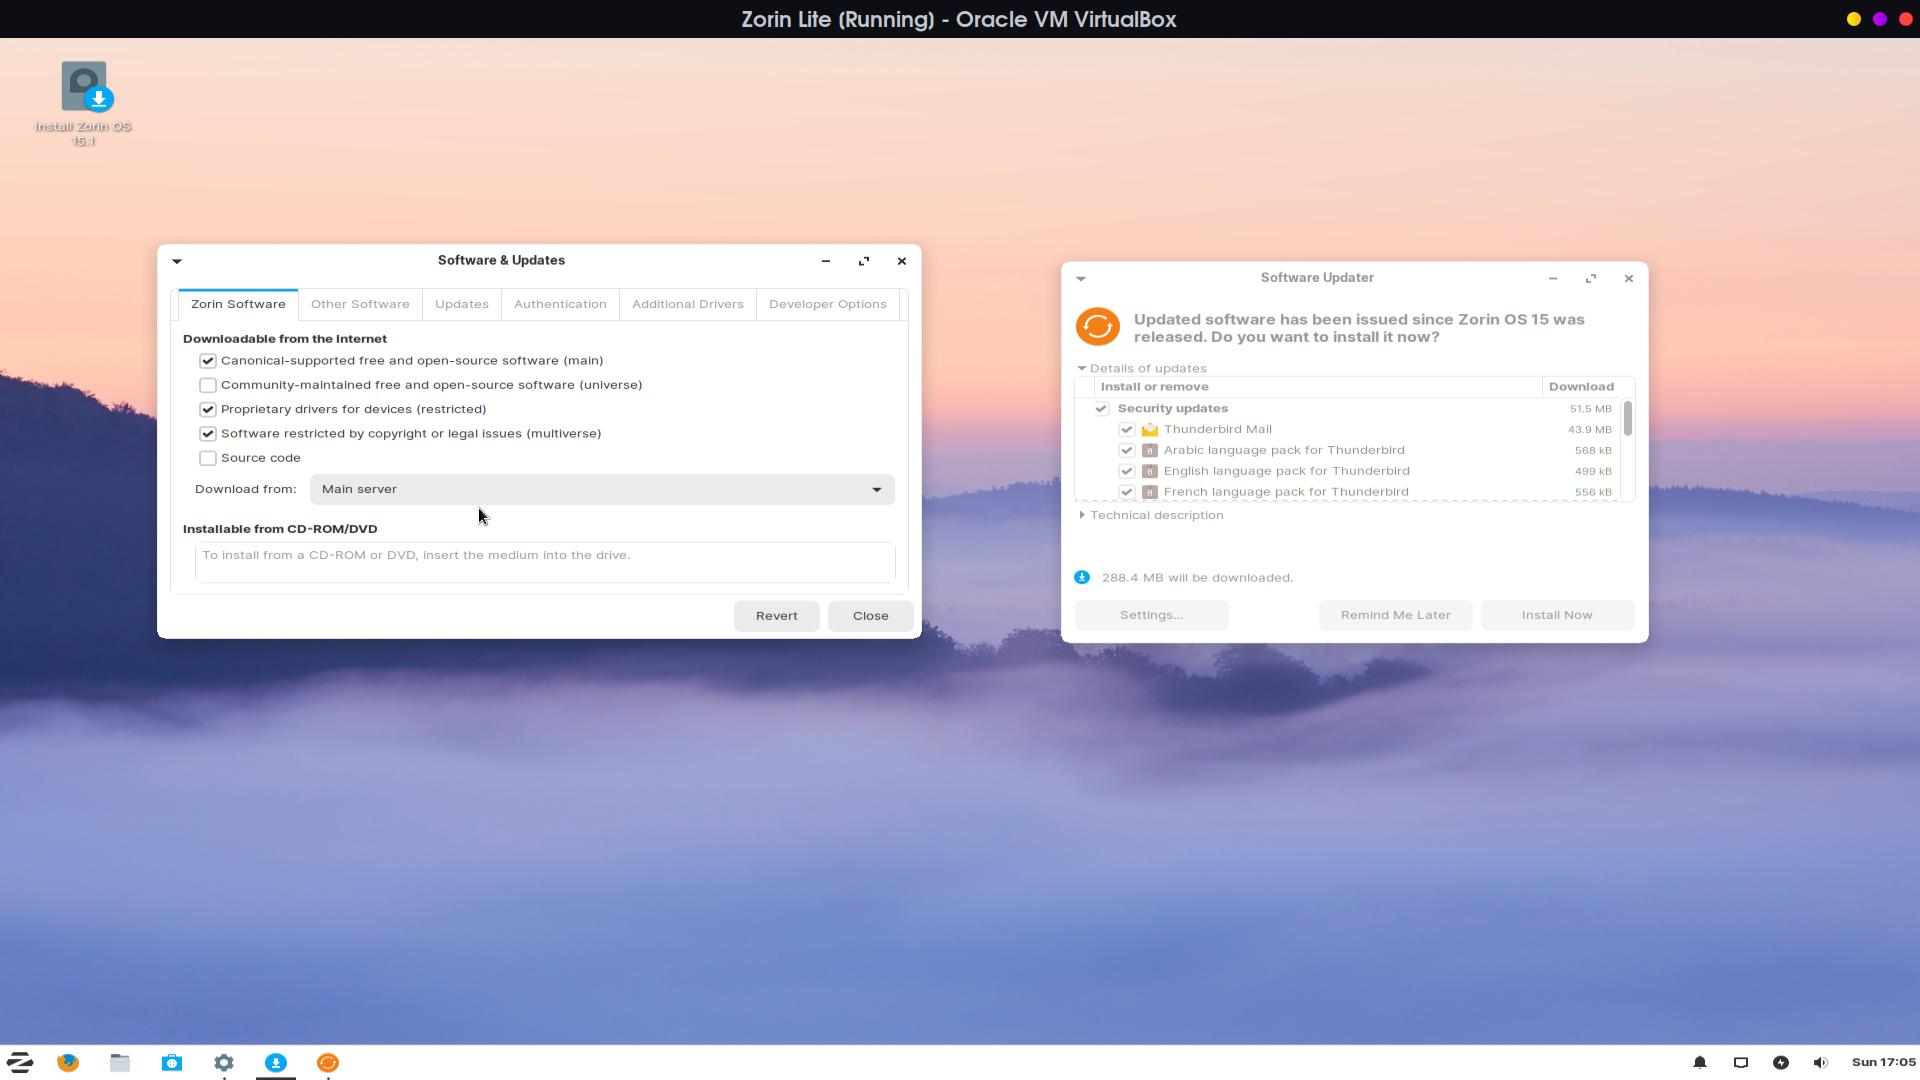Click the notifications bell tray icon

(1699, 1062)
